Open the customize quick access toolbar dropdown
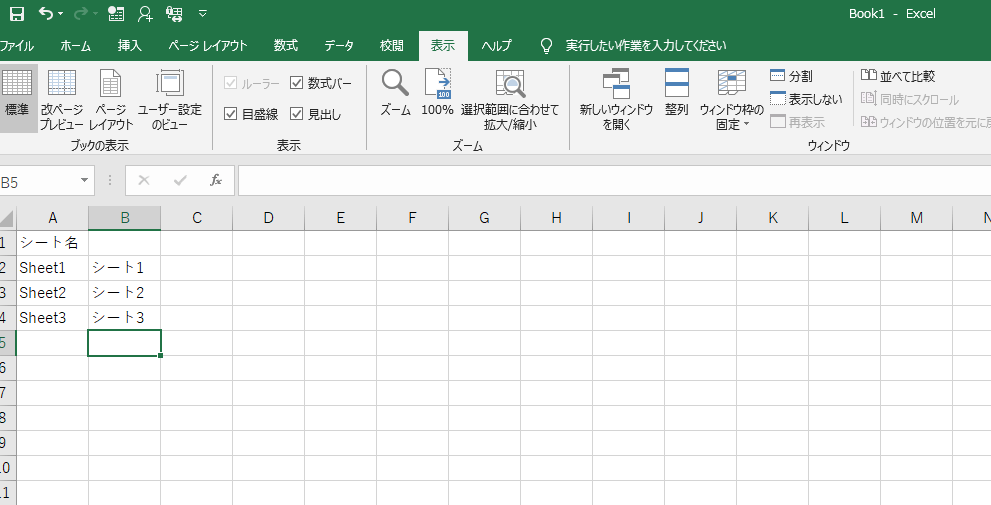Image resolution: width=991 pixels, height=505 pixels. coord(202,13)
